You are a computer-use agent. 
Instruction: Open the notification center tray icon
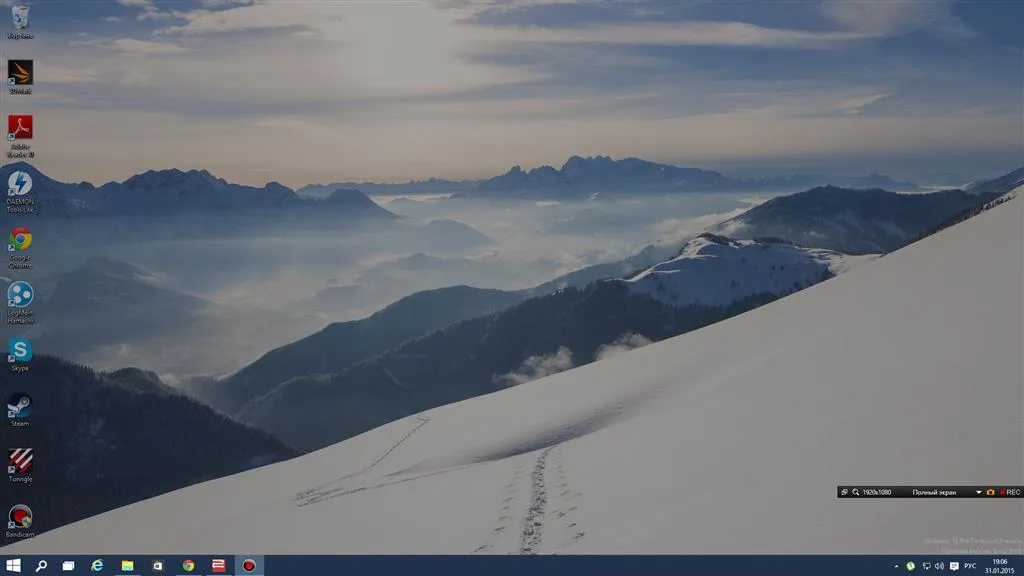click(954, 566)
